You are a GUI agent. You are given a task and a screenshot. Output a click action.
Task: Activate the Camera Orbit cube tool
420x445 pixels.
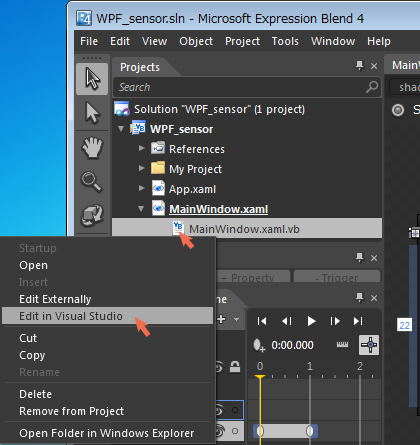[92, 215]
